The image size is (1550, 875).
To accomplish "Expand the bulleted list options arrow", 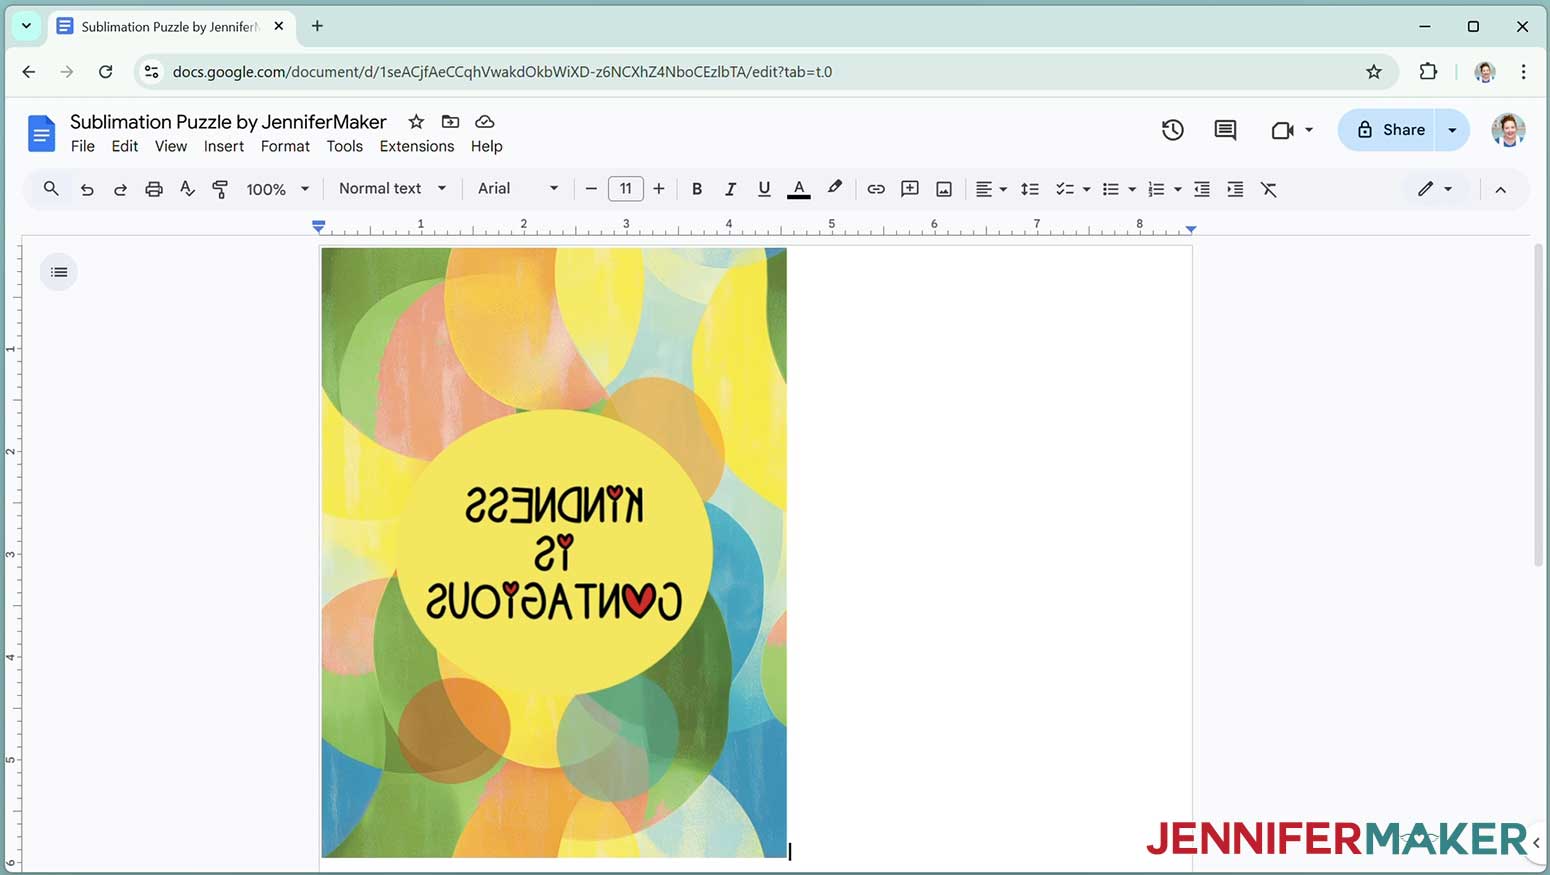I will click(1132, 189).
